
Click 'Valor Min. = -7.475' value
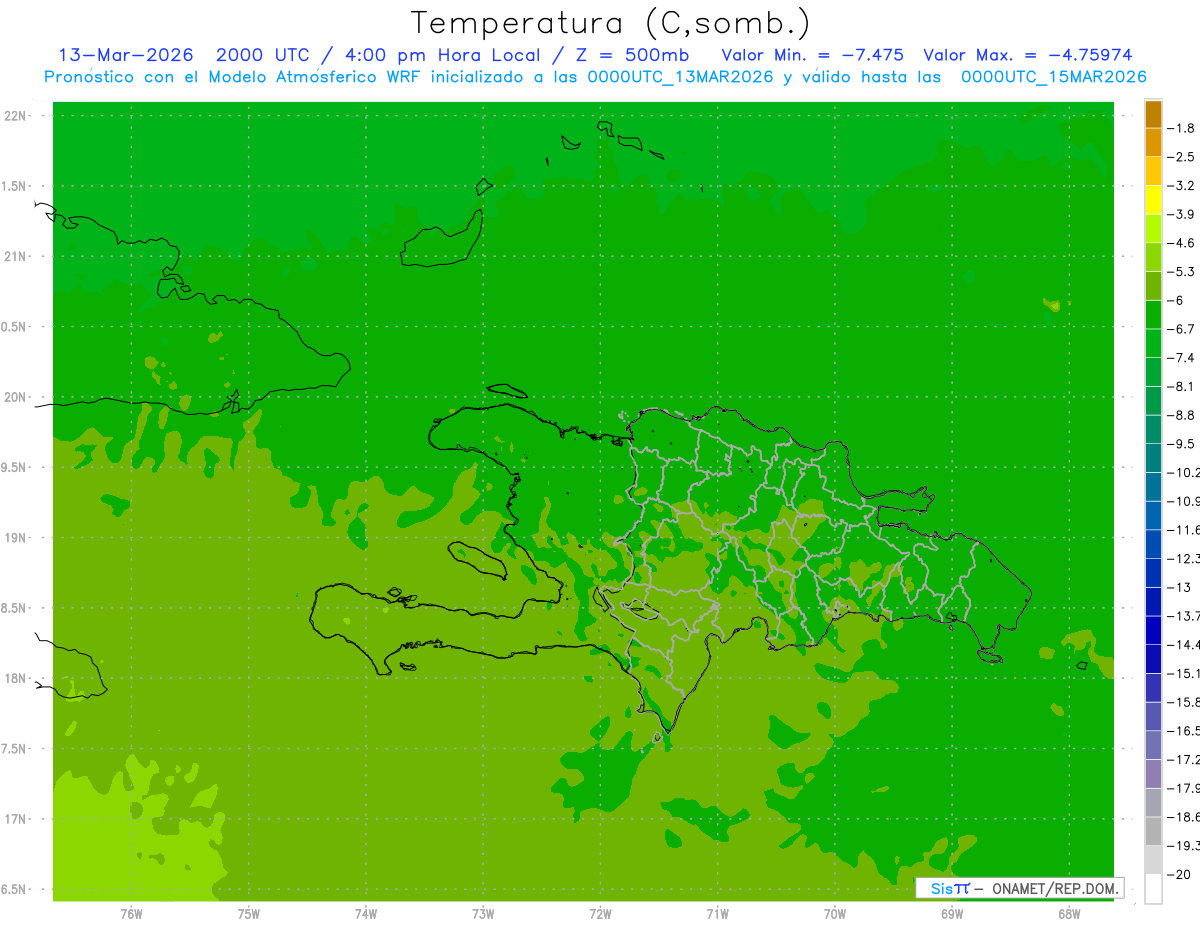coord(812,55)
